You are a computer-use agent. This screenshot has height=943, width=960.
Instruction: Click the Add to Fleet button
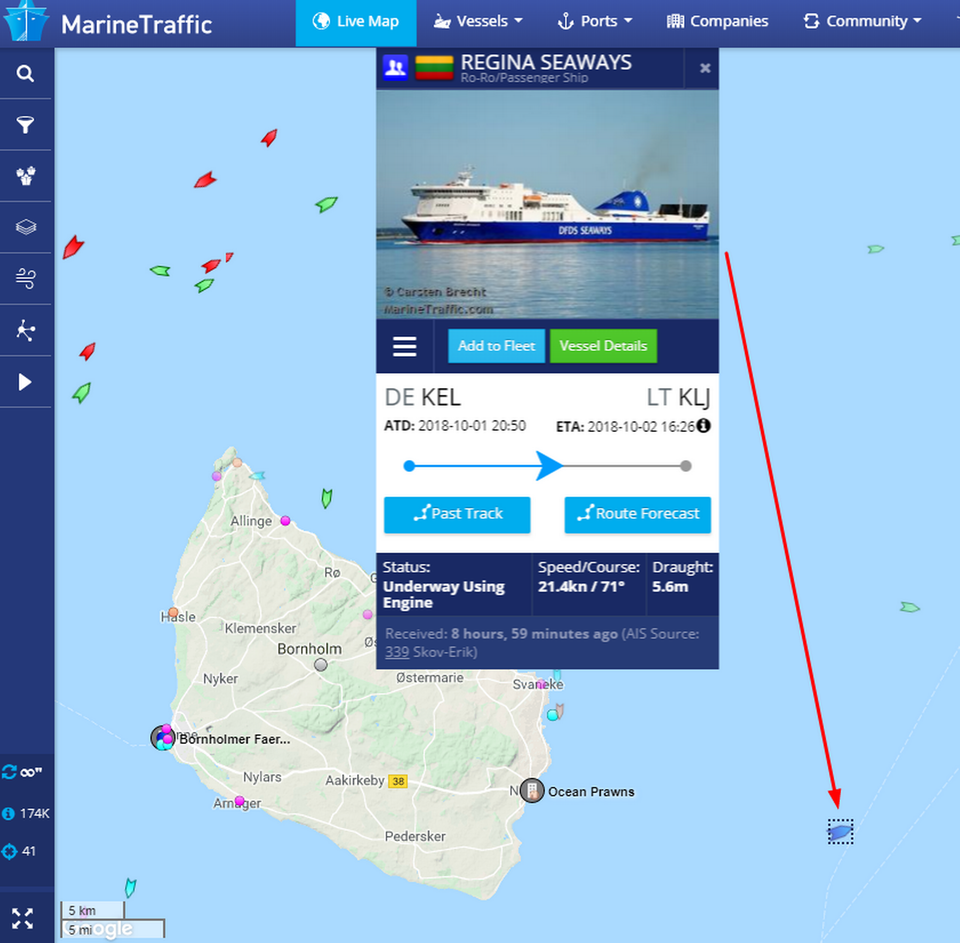pyautogui.click(x=497, y=346)
